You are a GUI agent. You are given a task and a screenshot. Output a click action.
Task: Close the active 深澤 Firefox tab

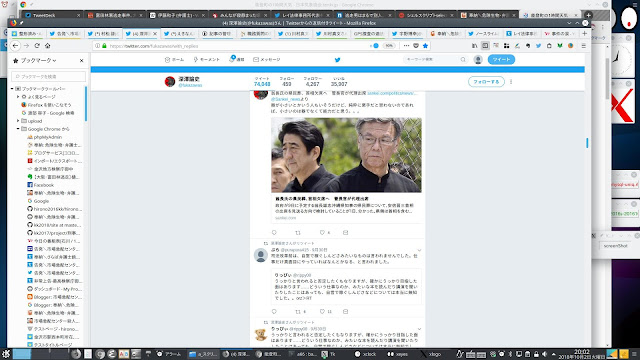click(x=155, y=33)
